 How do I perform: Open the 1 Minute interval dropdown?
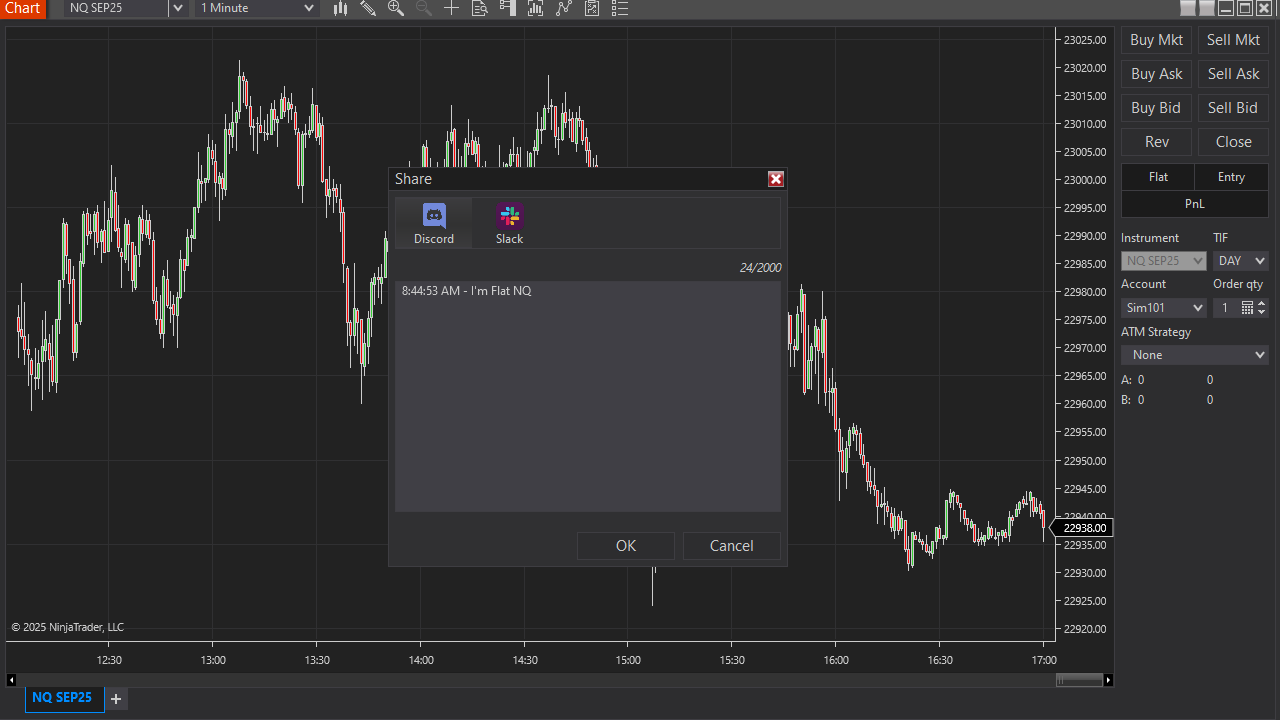(256, 8)
